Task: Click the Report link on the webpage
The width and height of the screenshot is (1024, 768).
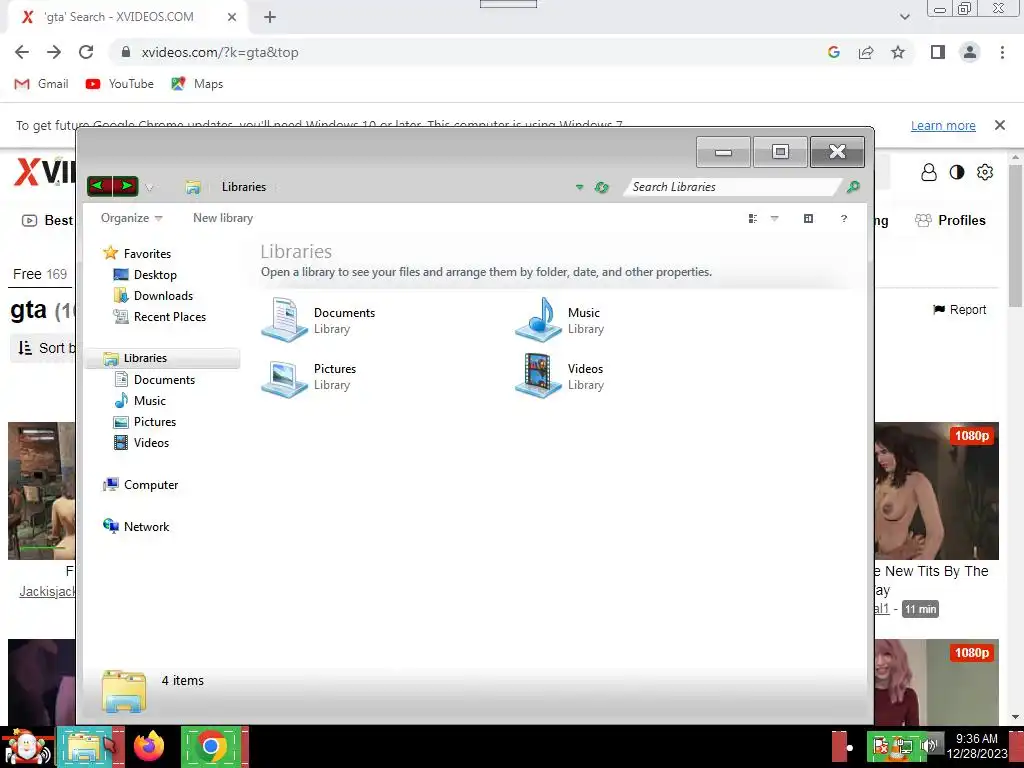Action: [959, 310]
